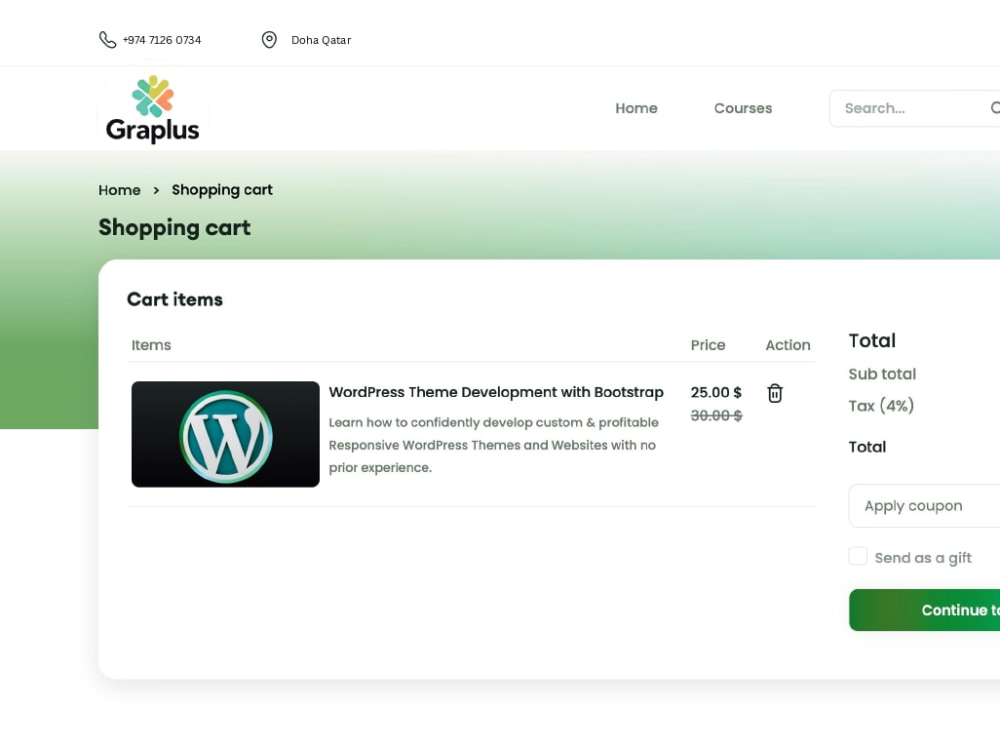Click the Price column header
This screenshot has height=750, width=1000.
708,345
